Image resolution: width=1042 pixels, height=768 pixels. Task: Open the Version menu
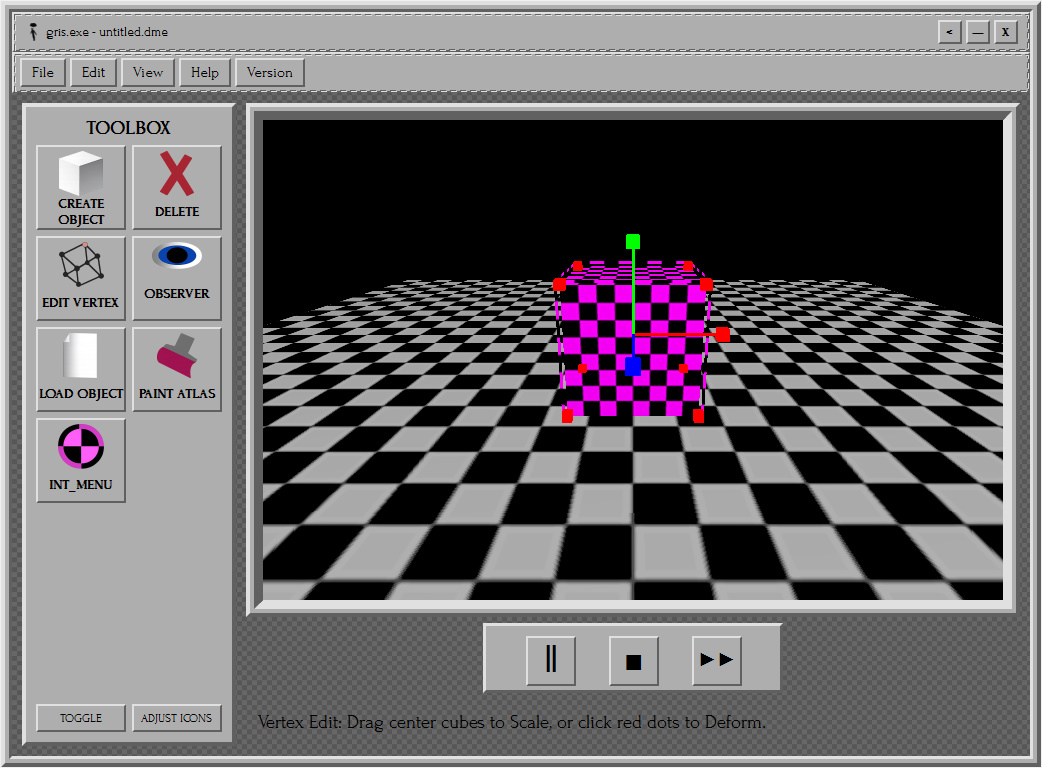tap(269, 72)
